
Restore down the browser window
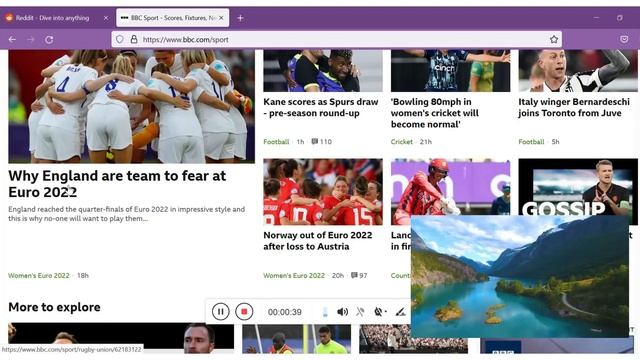coord(620,18)
